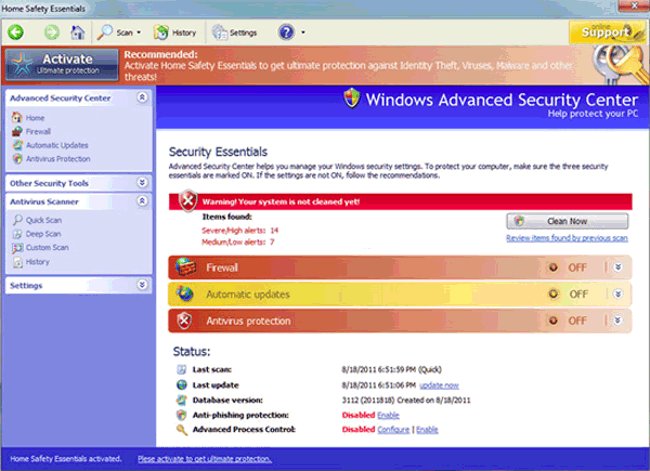Toggle the Automatic updates OFF switch
650x471 pixels.
tap(568, 294)
